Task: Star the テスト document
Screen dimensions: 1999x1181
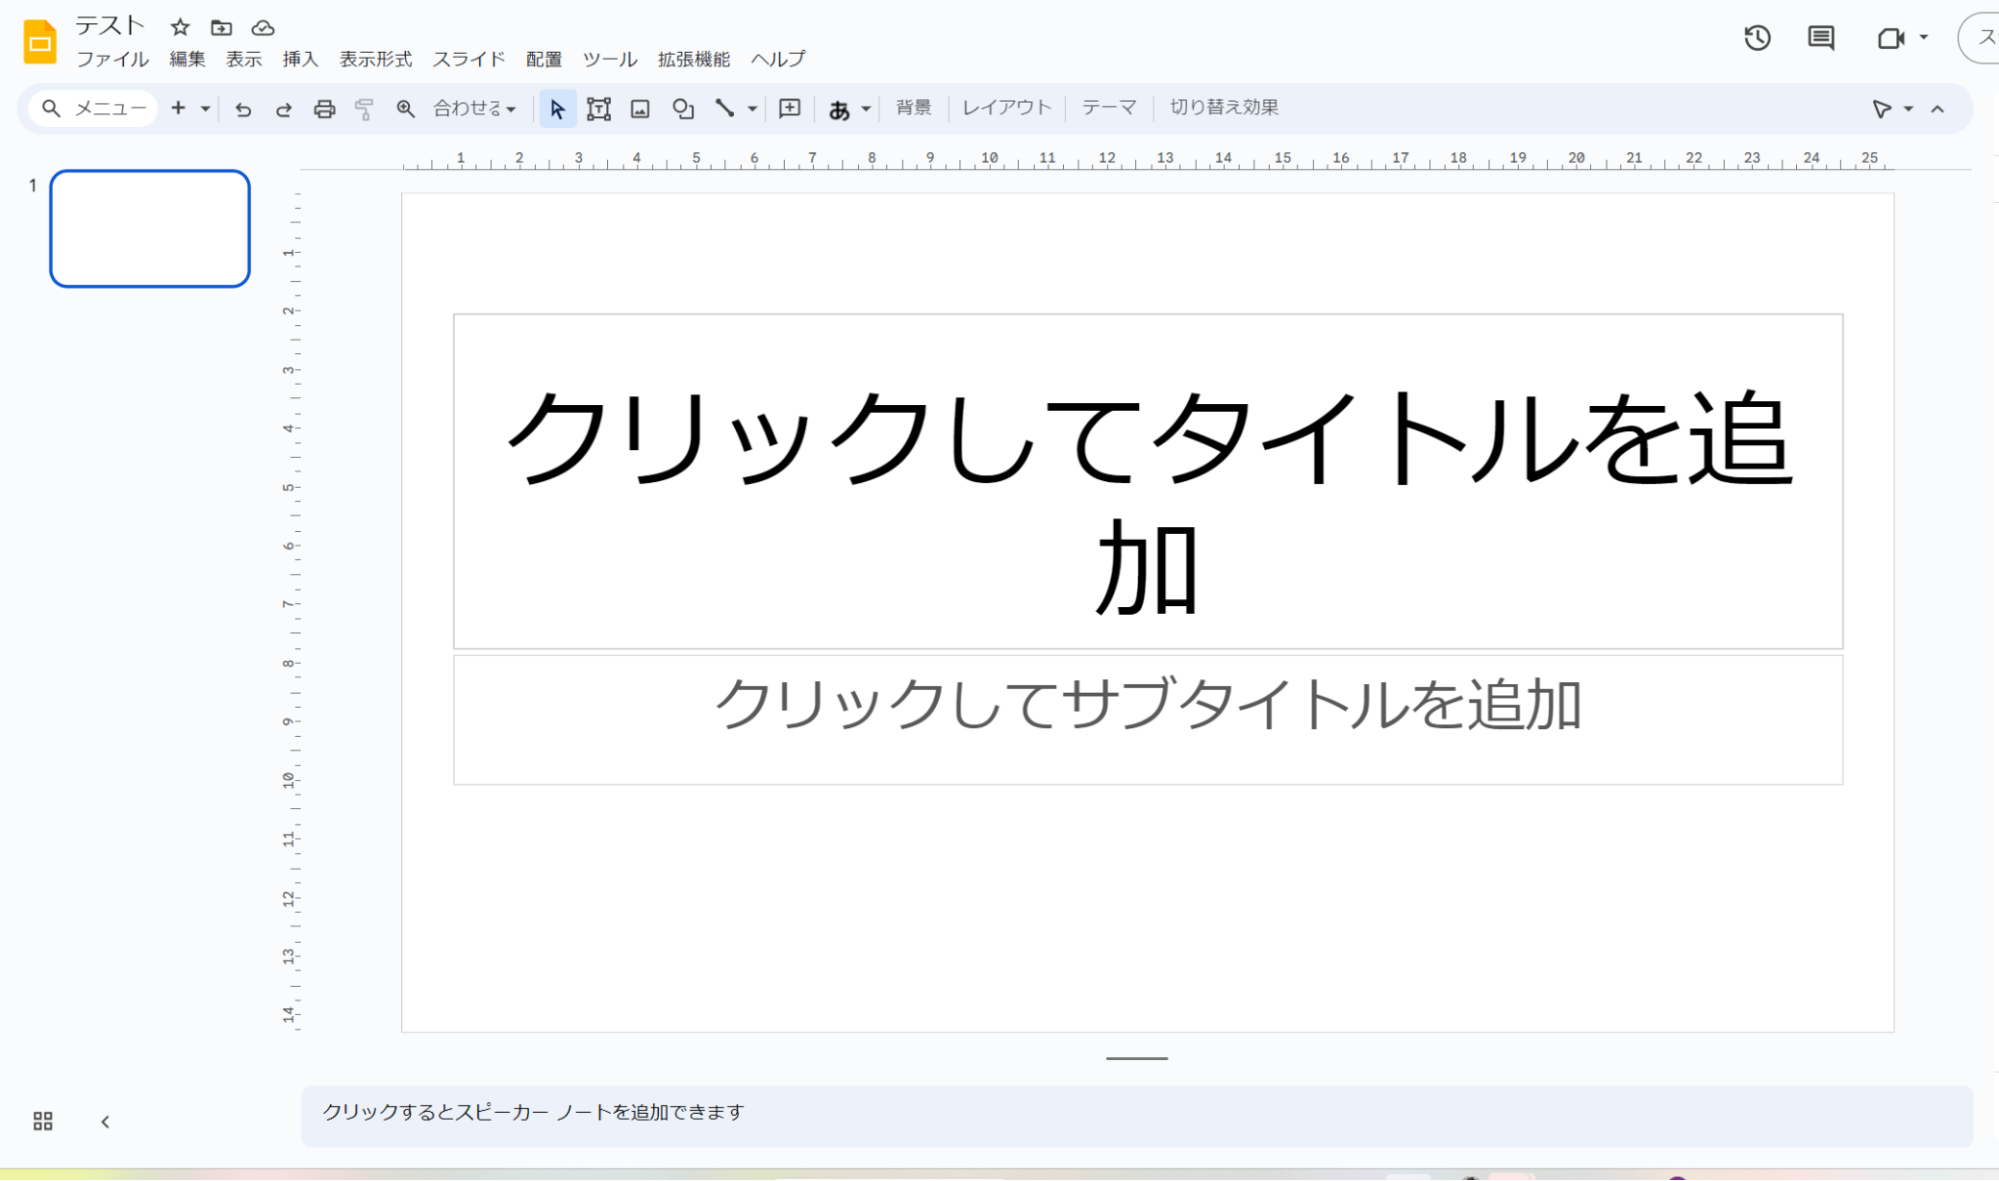Action: [180, 27]
